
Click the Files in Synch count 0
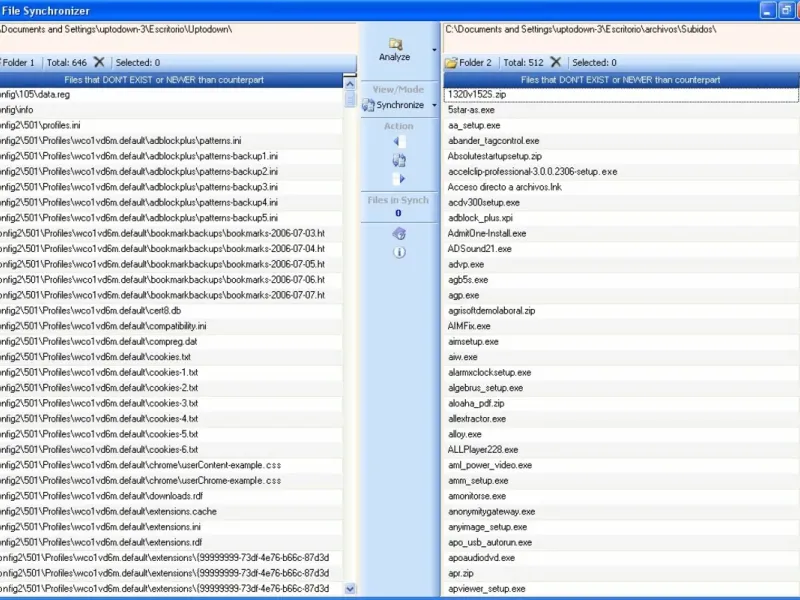(x=398, y=213)
